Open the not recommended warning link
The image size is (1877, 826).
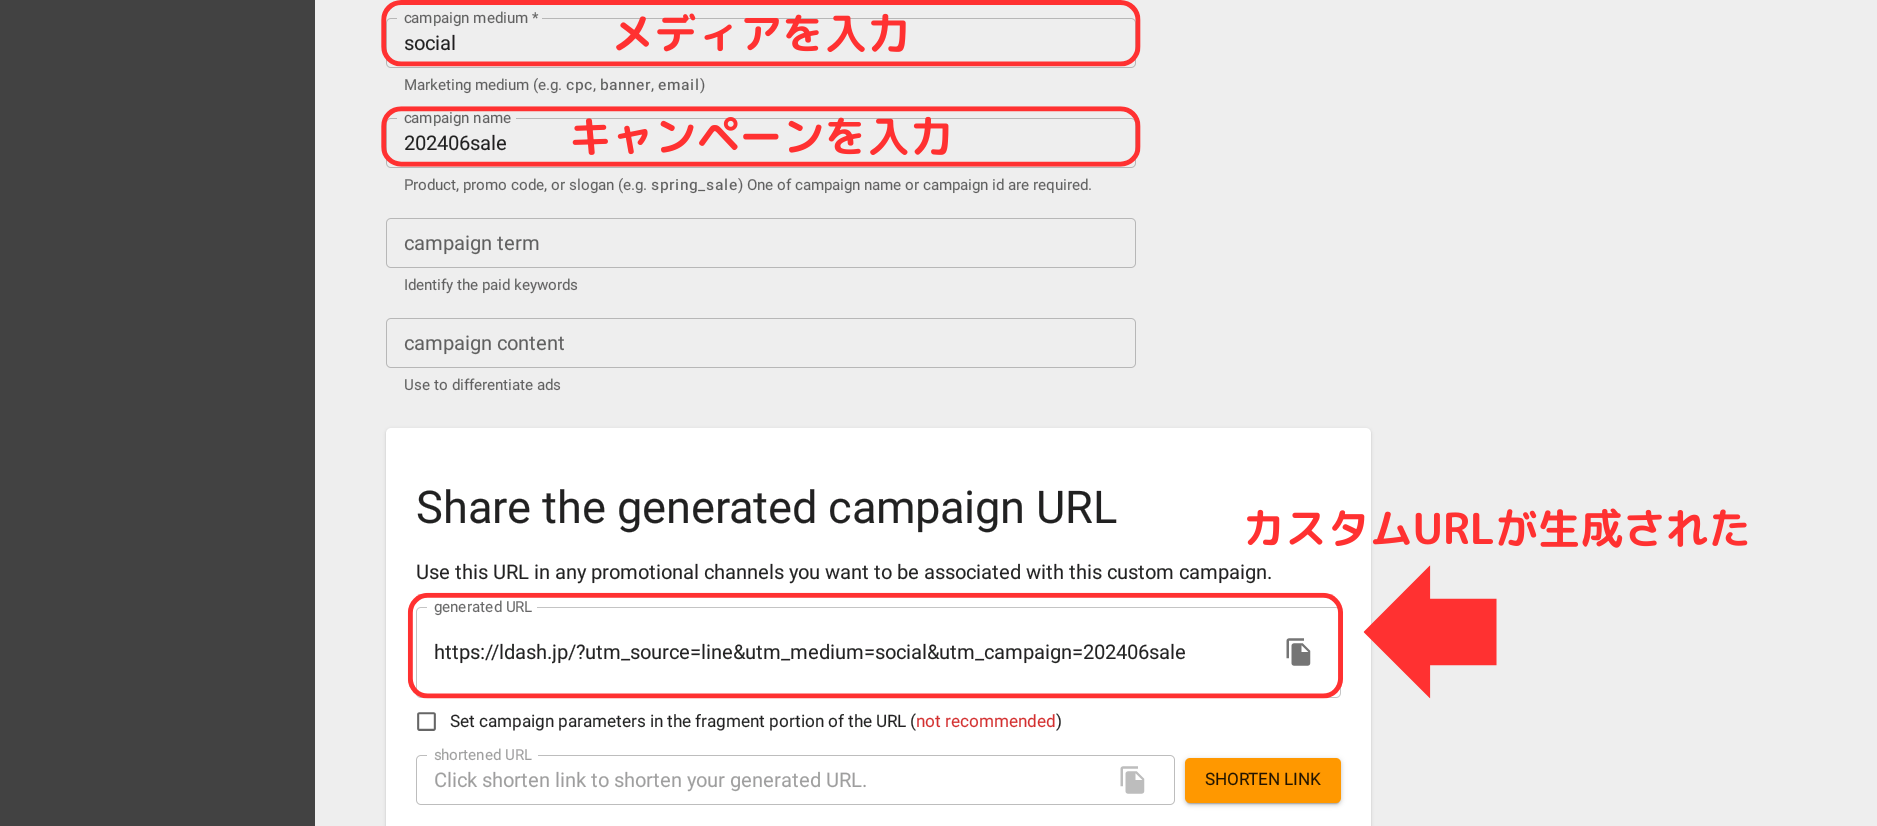[x=985, y=721]
